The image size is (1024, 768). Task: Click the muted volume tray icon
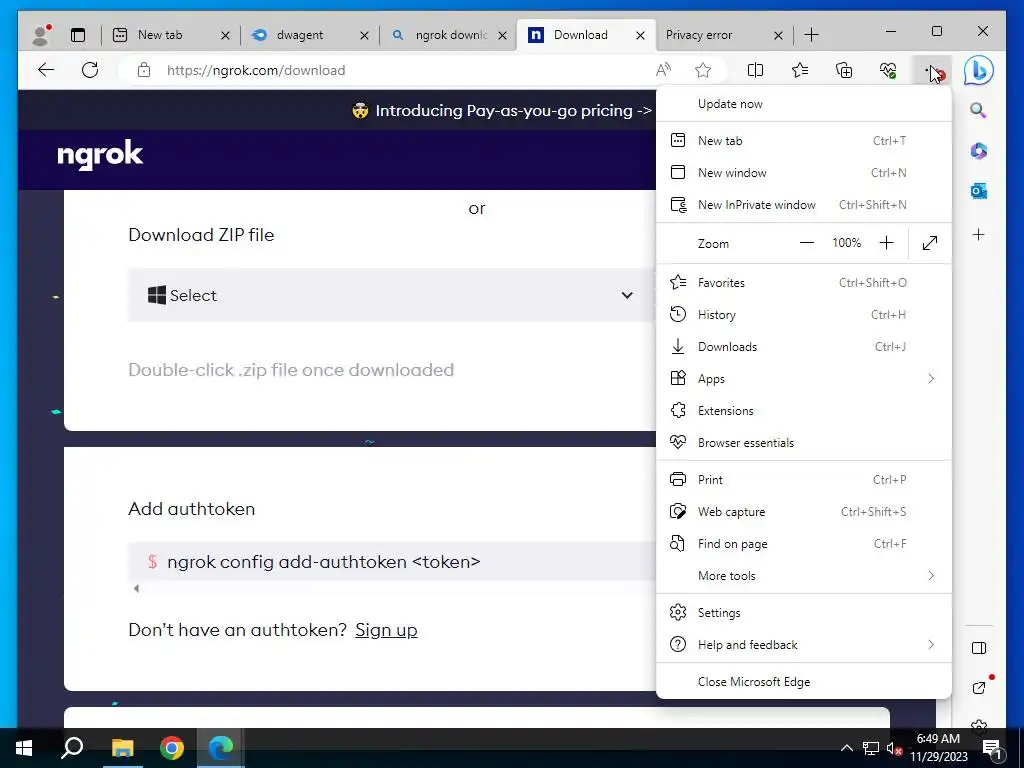894,748
